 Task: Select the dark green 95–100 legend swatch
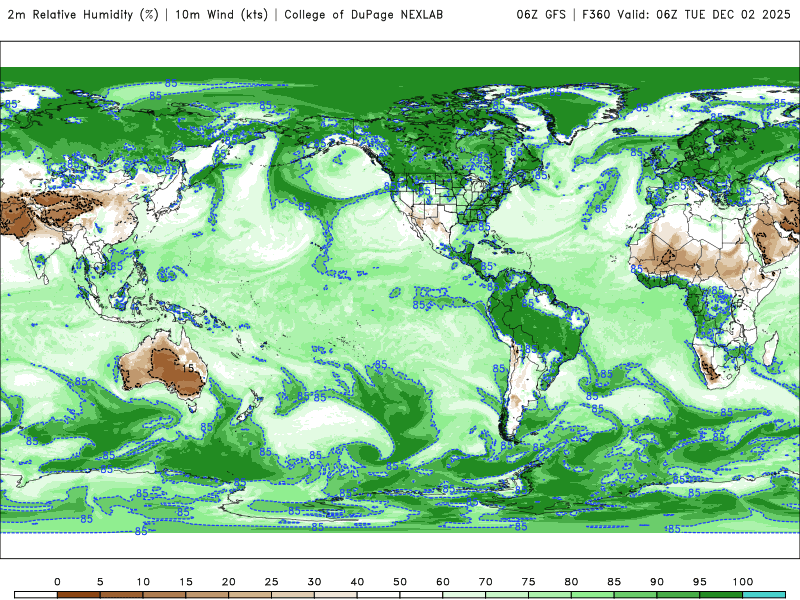point(721,595)
